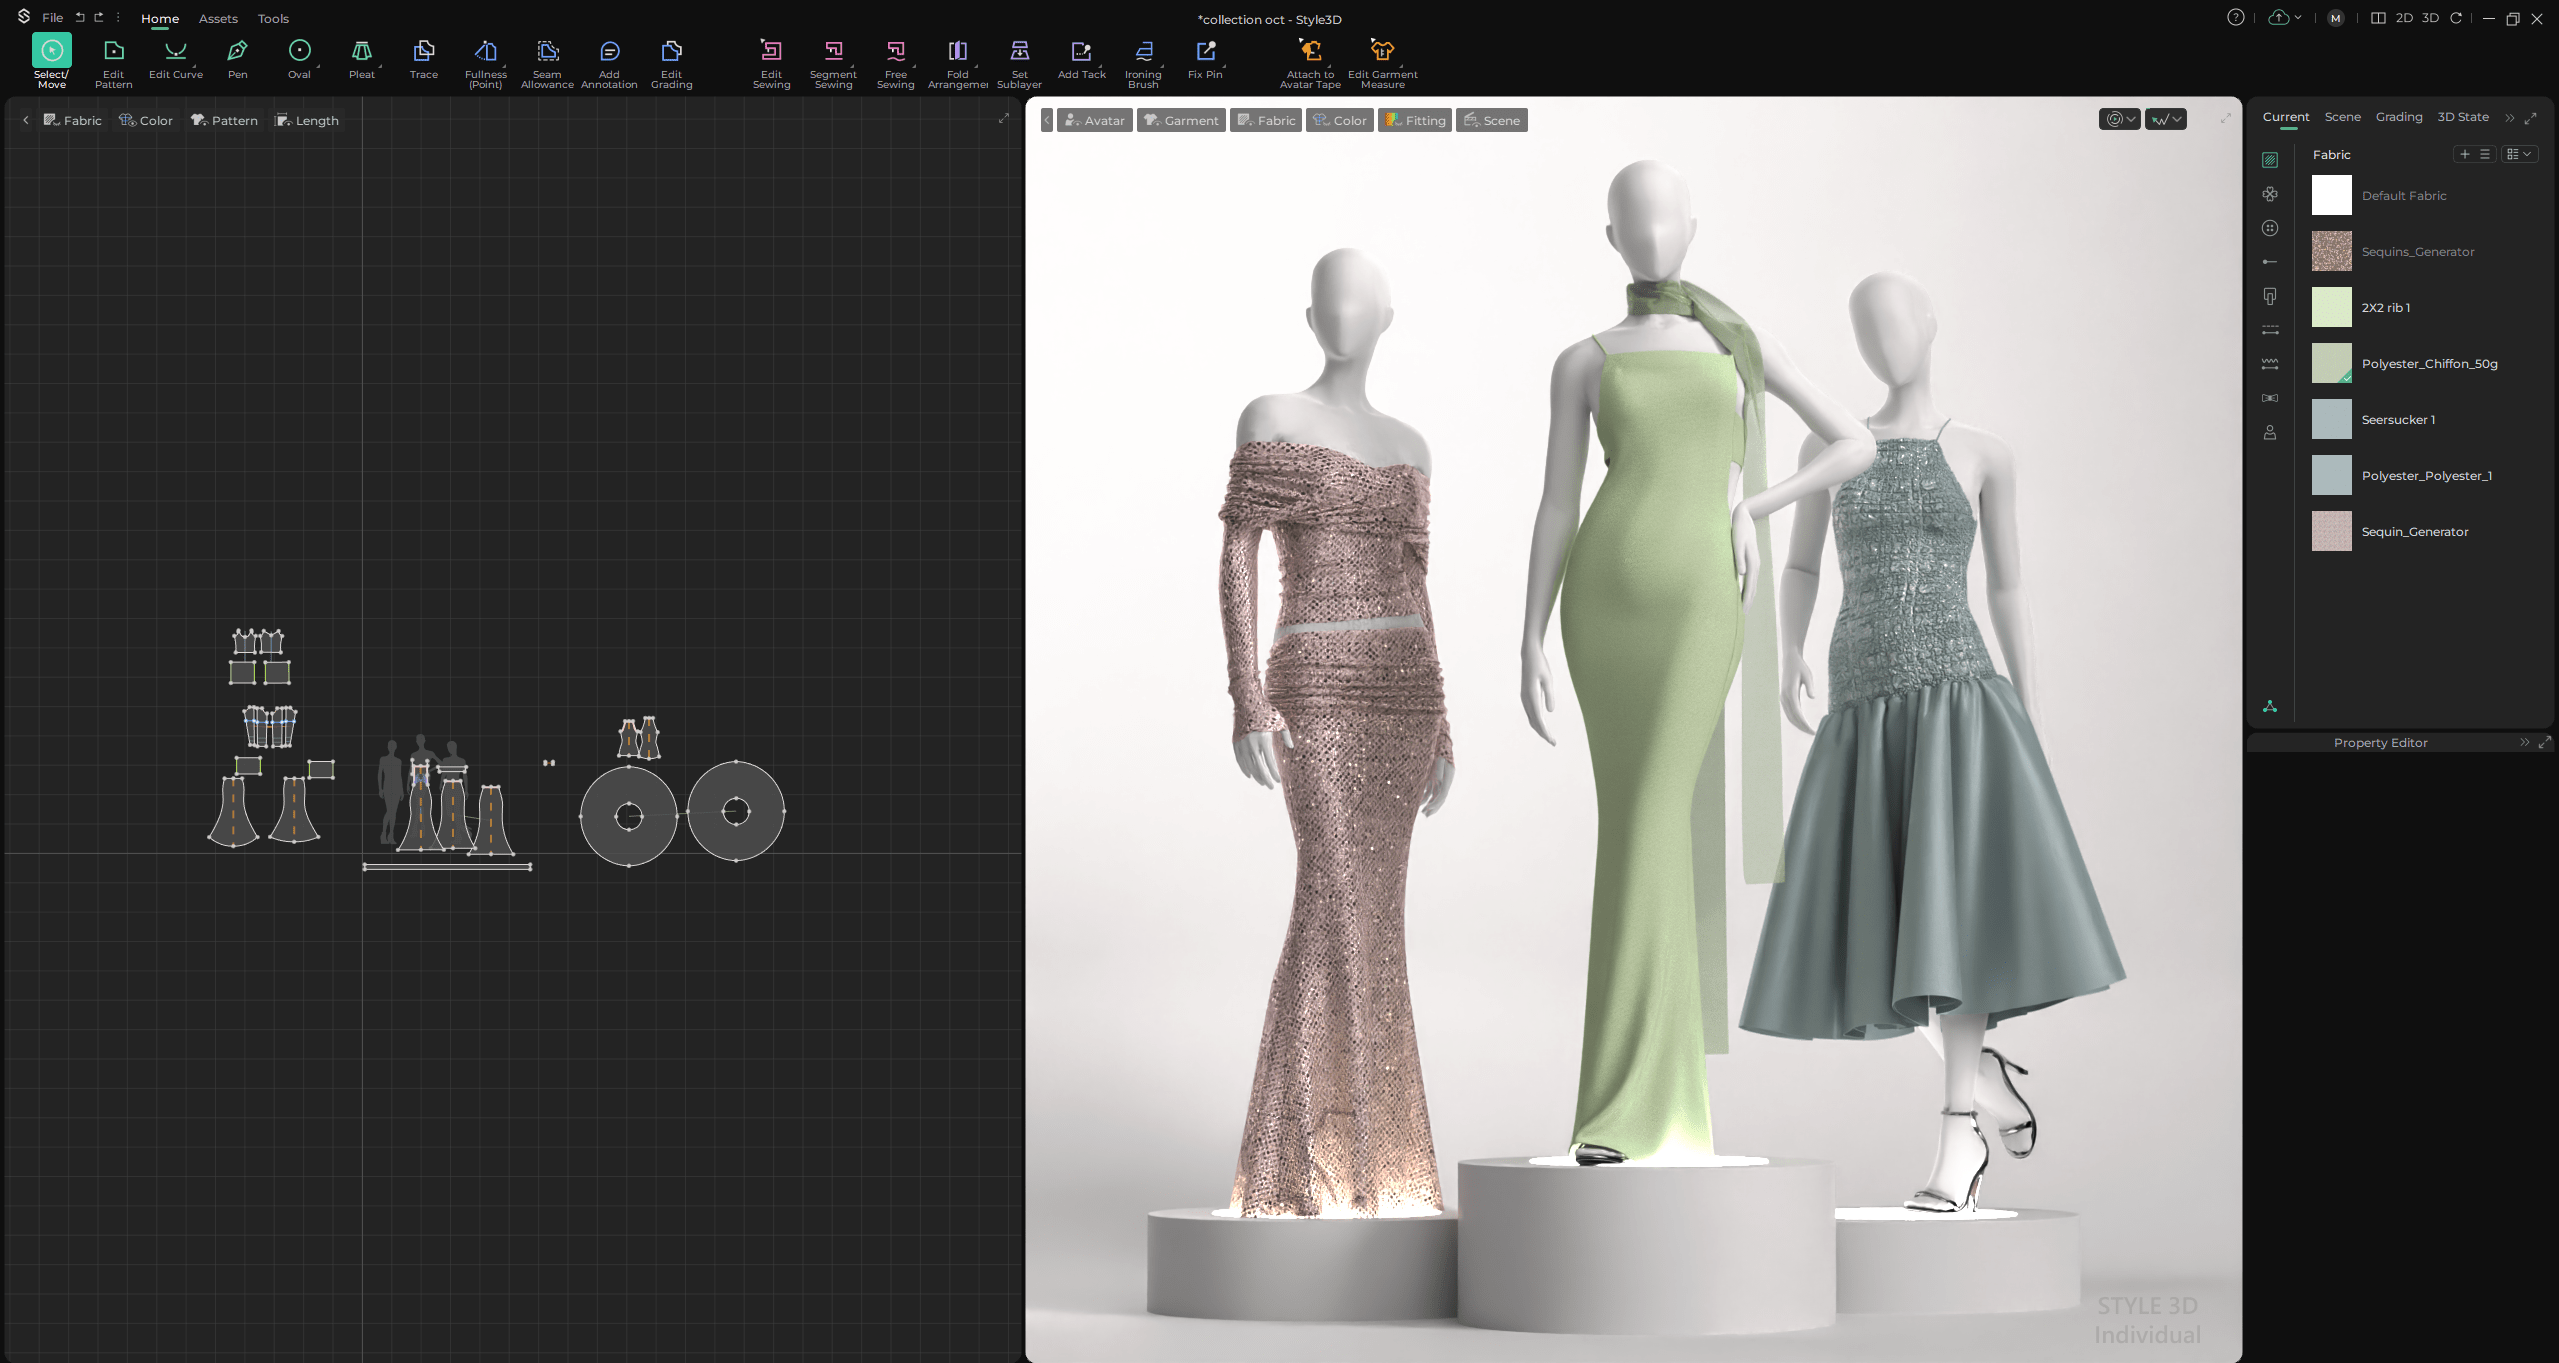Select the Polyester_Chiffon_50g fabric swatch

click(x=2331, y=363)
